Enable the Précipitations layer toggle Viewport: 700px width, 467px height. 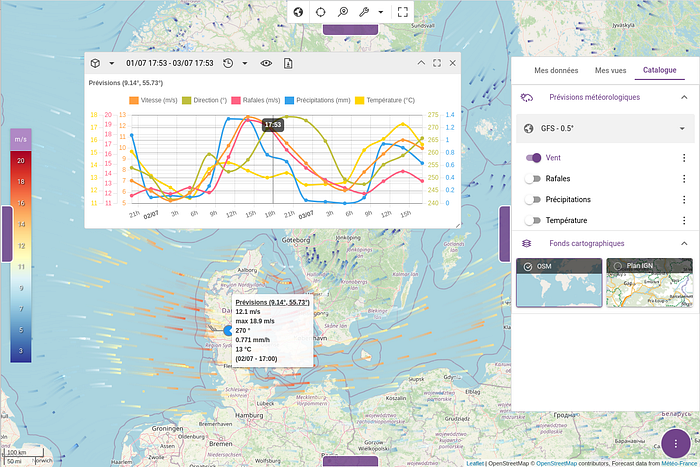(533, 200)
